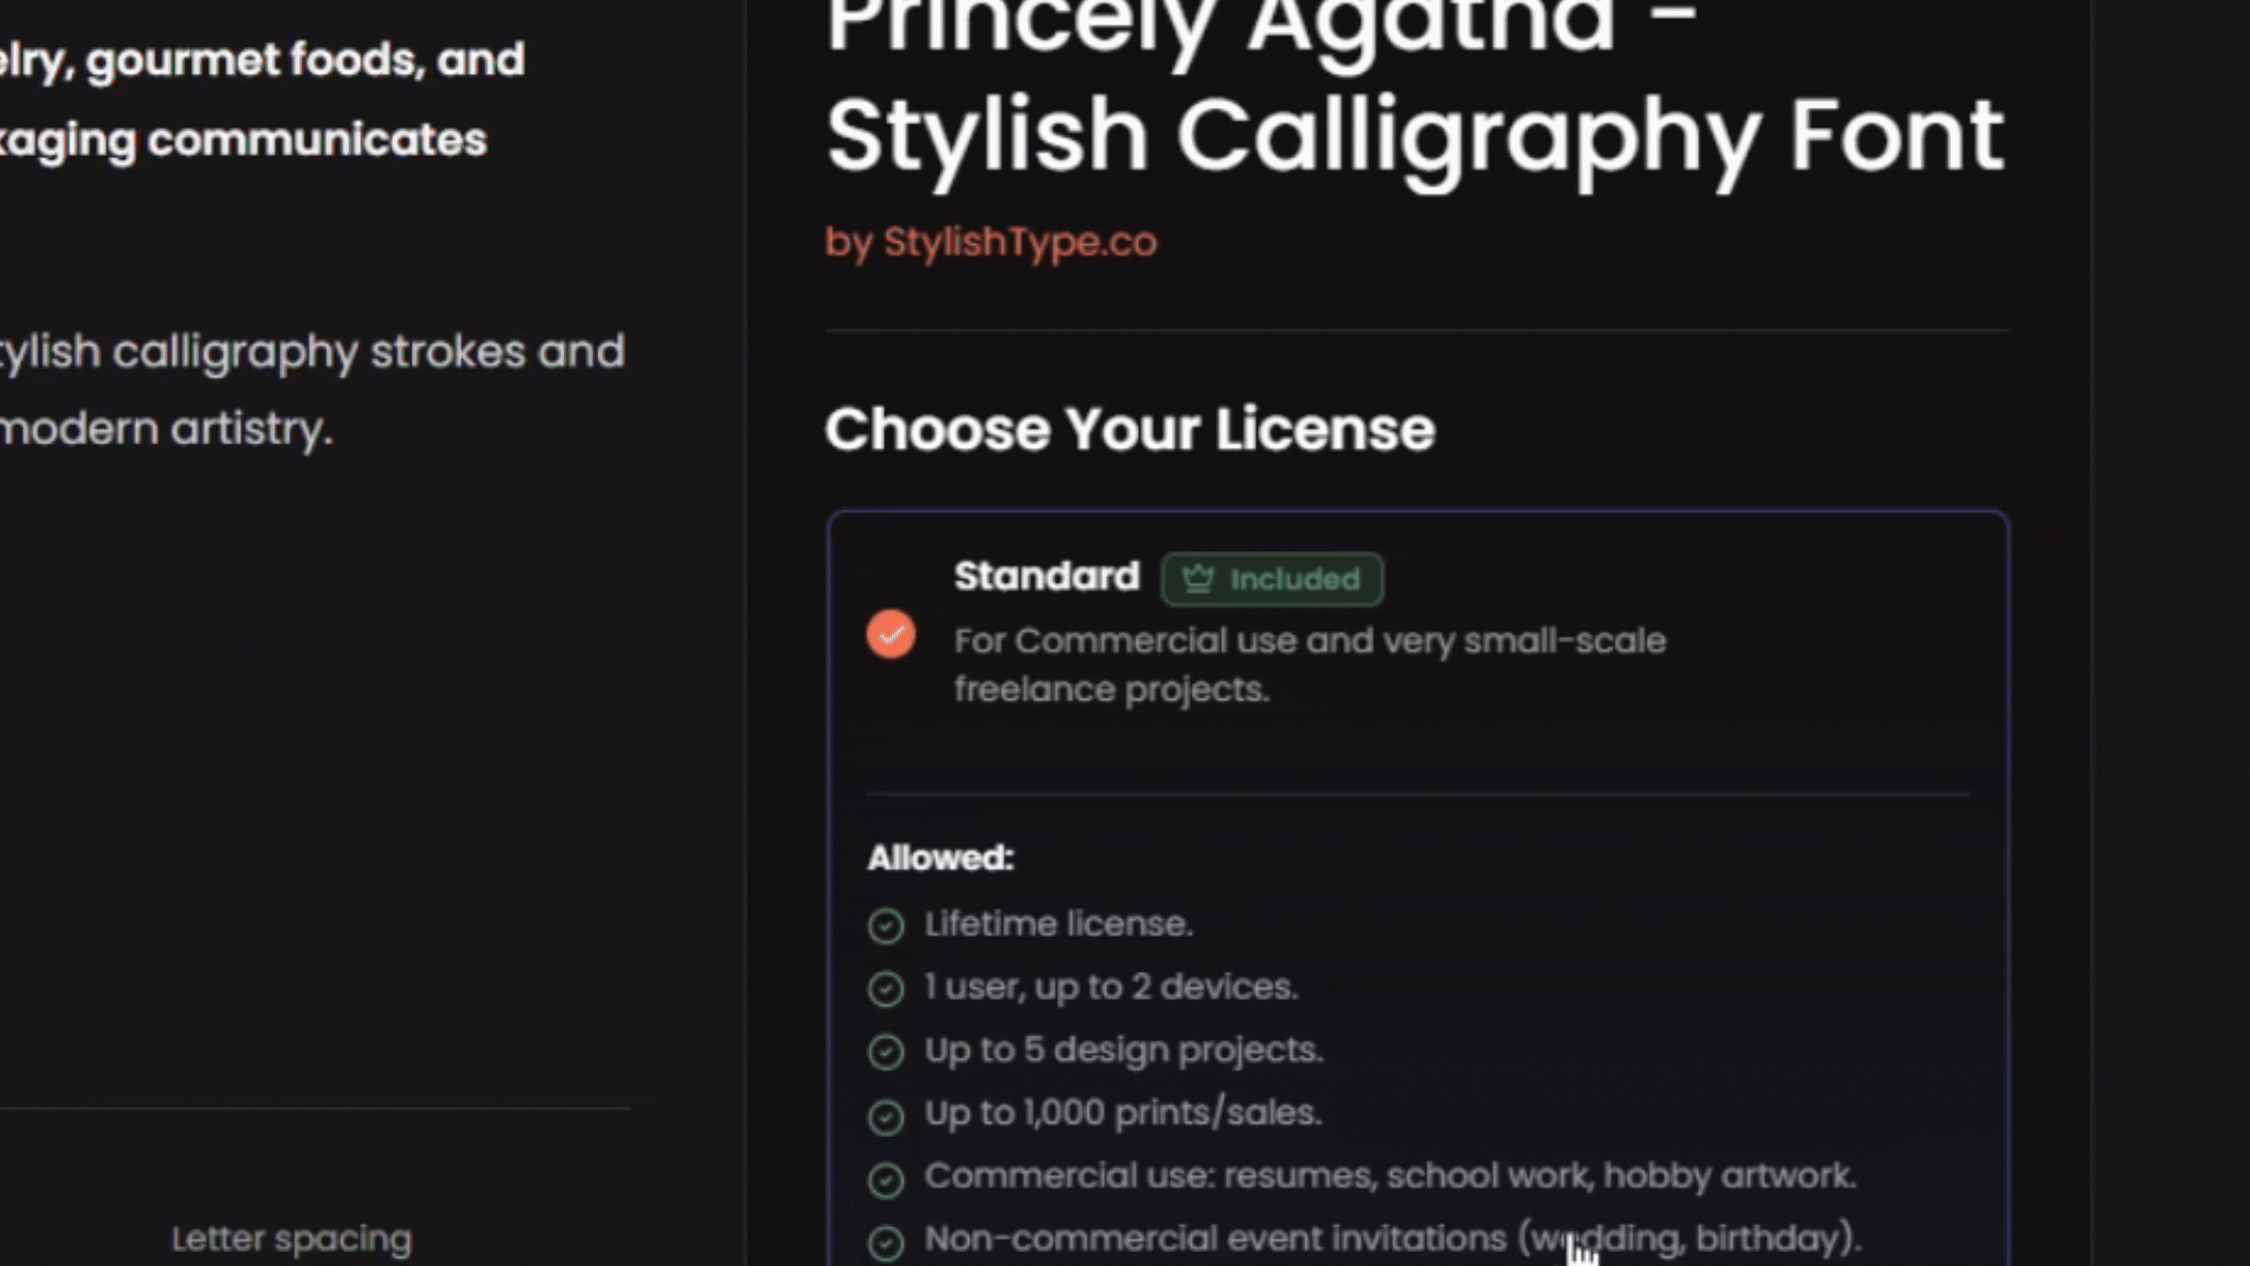Click the text 'Up to 1,000 prints/sales.'
The width and height of the screenshot is (2250, 1266).
(1123, 1113)
